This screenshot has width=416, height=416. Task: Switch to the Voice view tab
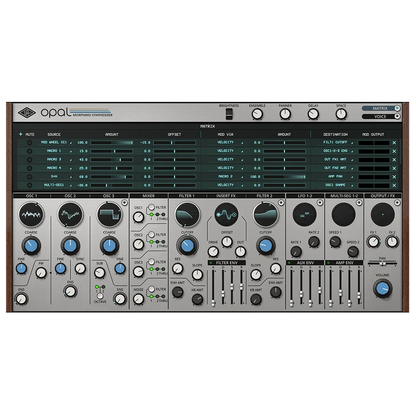click(381, 117)
